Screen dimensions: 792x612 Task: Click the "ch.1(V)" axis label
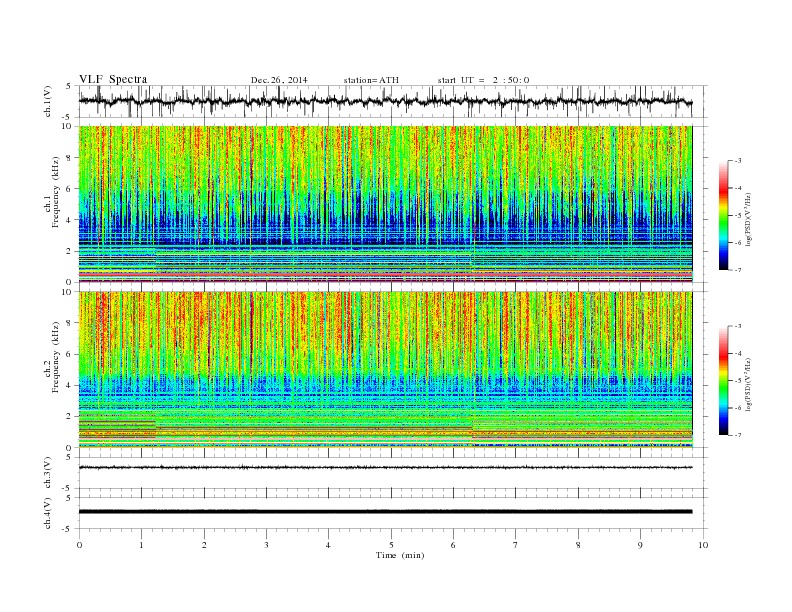pyautogui.click(x=48, y=101)
